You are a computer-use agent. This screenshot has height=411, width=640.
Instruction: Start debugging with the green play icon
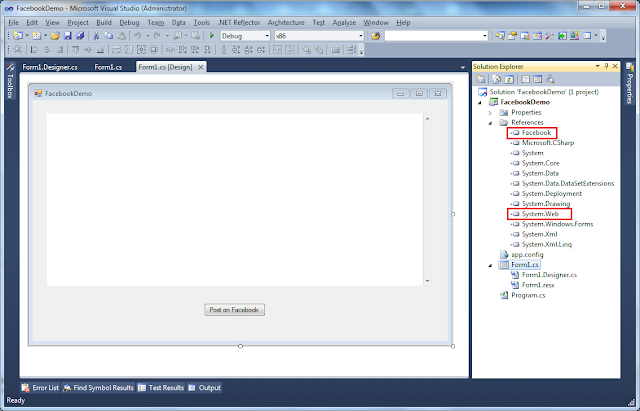click(x=211, y=36)
